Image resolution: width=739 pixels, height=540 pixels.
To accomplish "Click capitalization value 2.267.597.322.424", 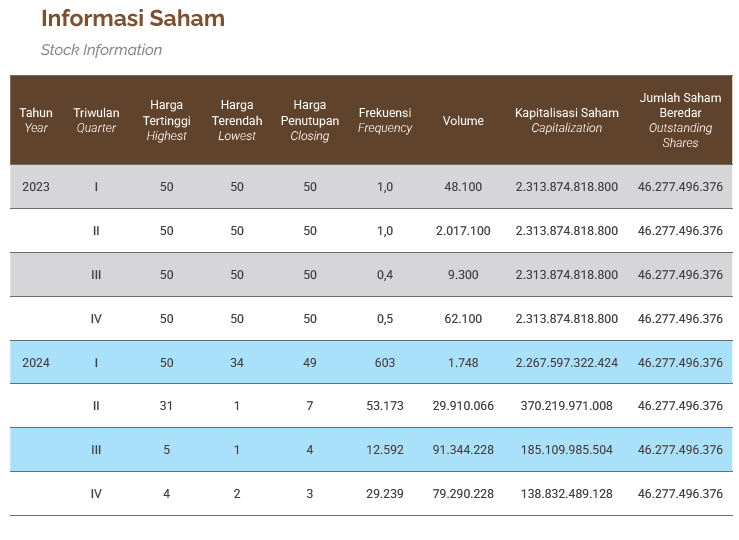I will pyautogui.click(x=567, y=362).
